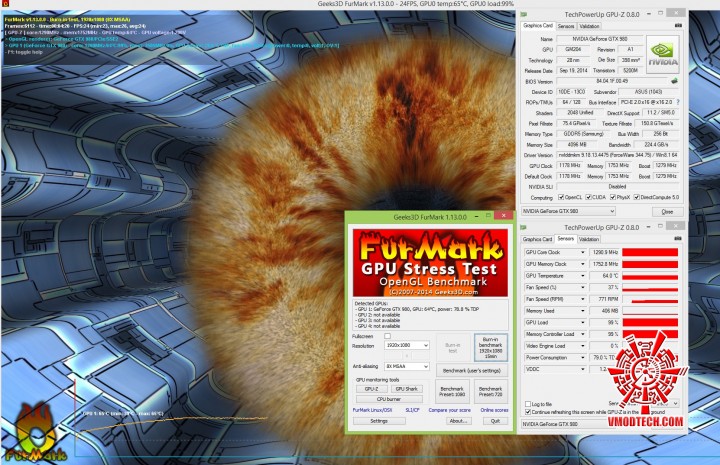
Task: Uncheck Continue refreshing this screen checkbox
Action: (528, 412)
